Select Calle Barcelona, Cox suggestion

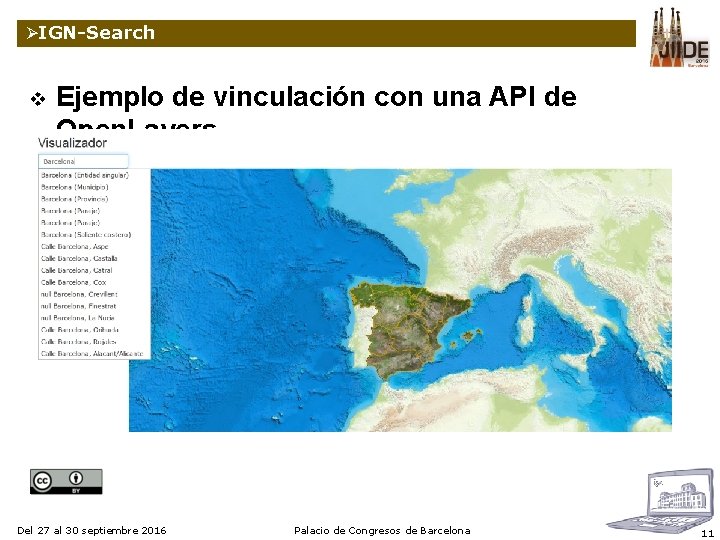point(73,282)
